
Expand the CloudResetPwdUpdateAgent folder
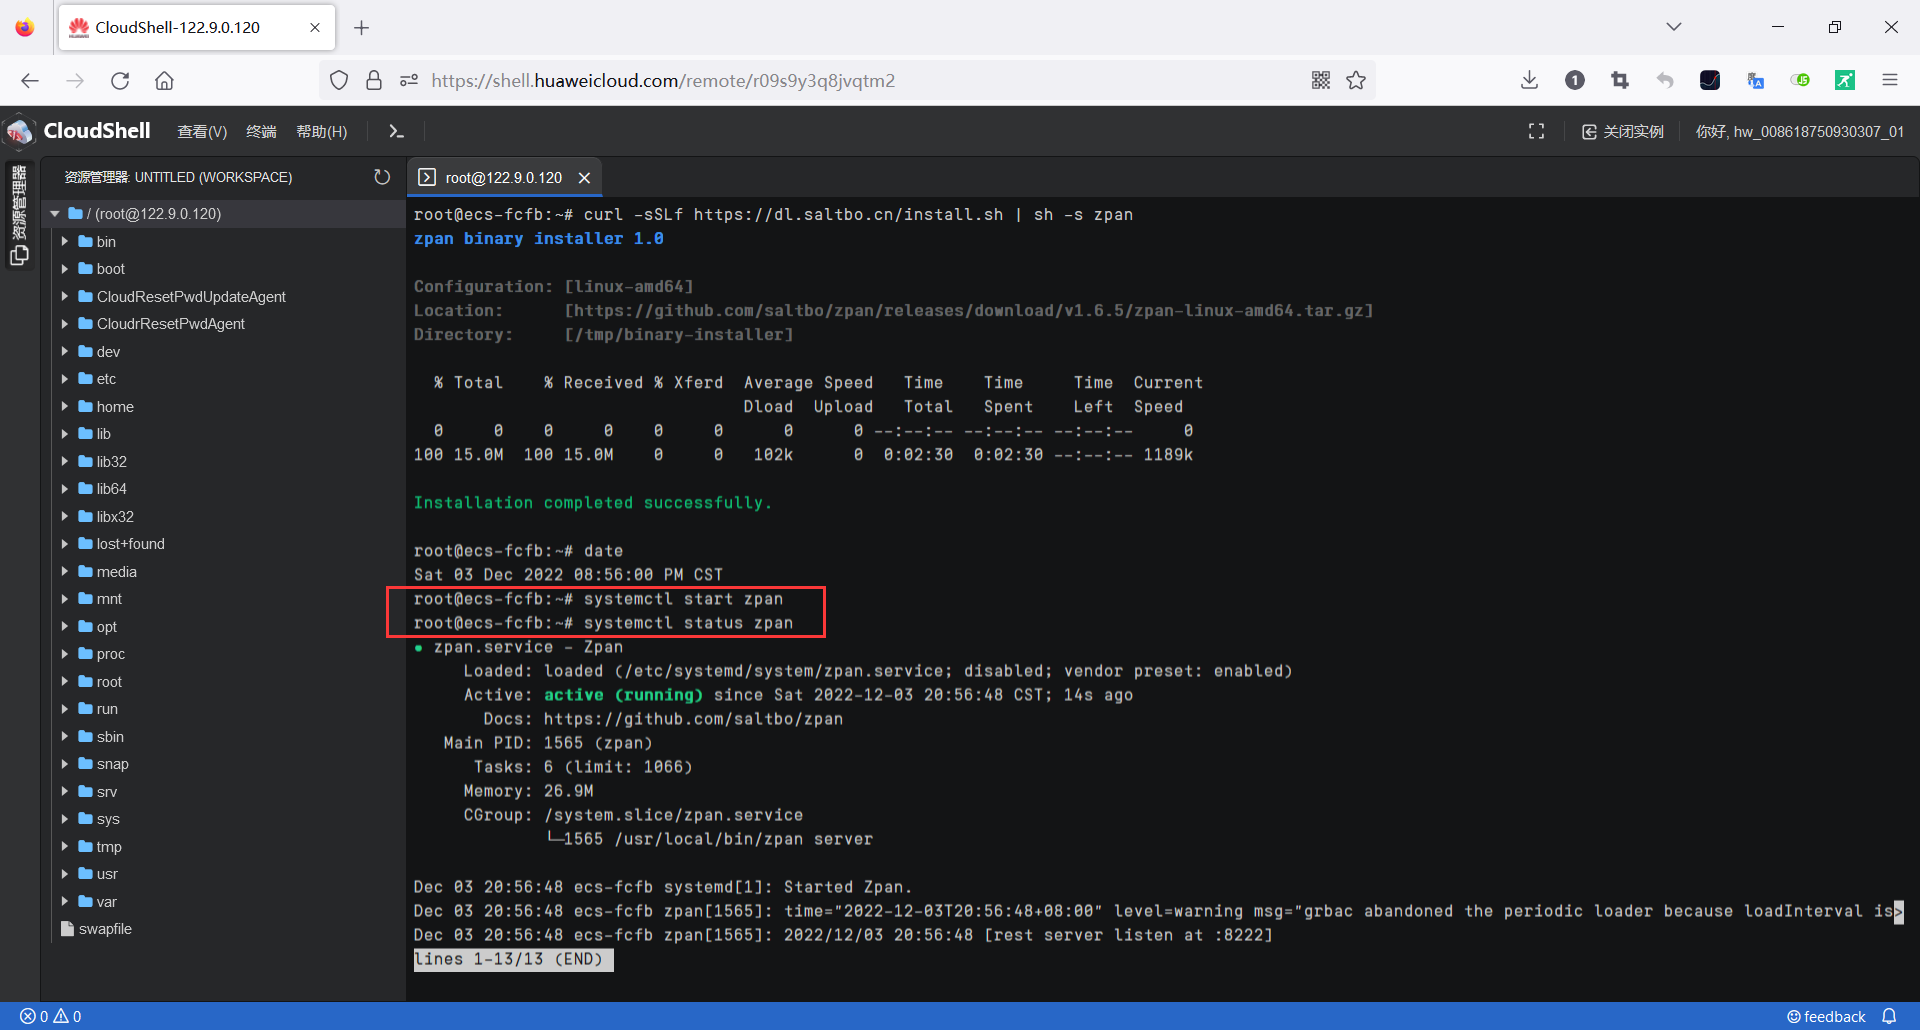tap(65, 297)
